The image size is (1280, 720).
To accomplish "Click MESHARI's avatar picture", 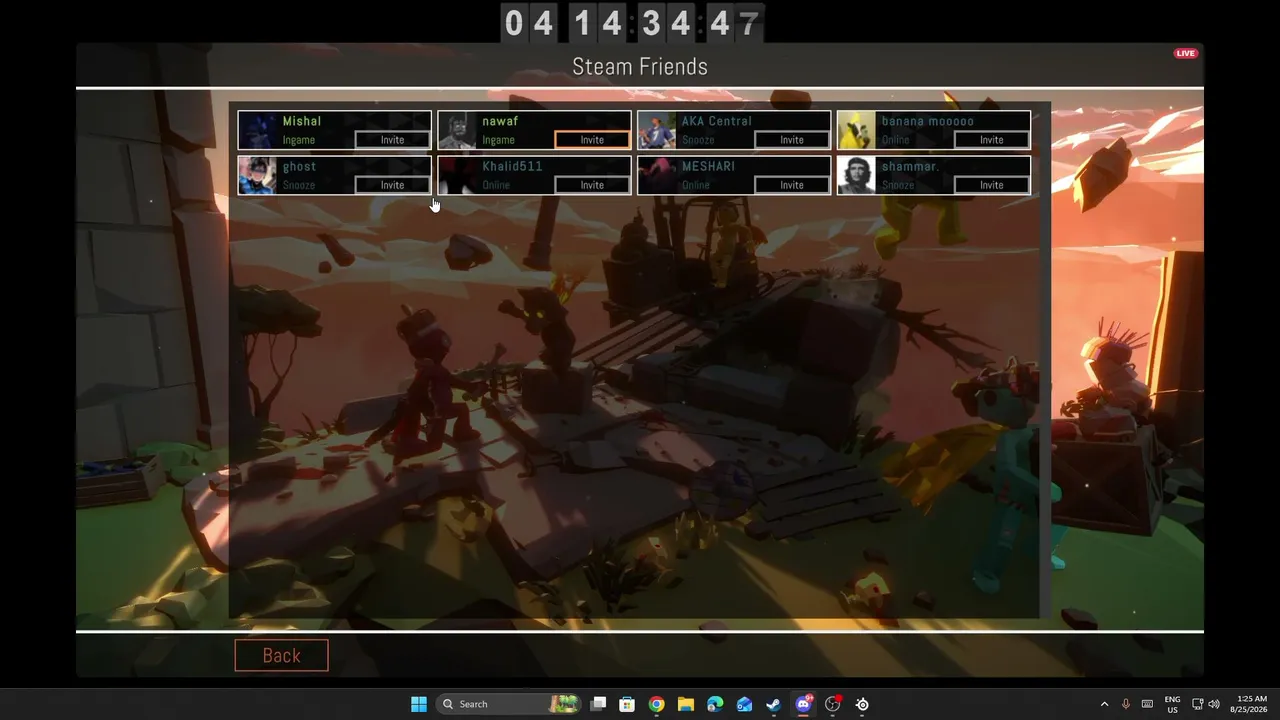I will (x=658, y=175).
